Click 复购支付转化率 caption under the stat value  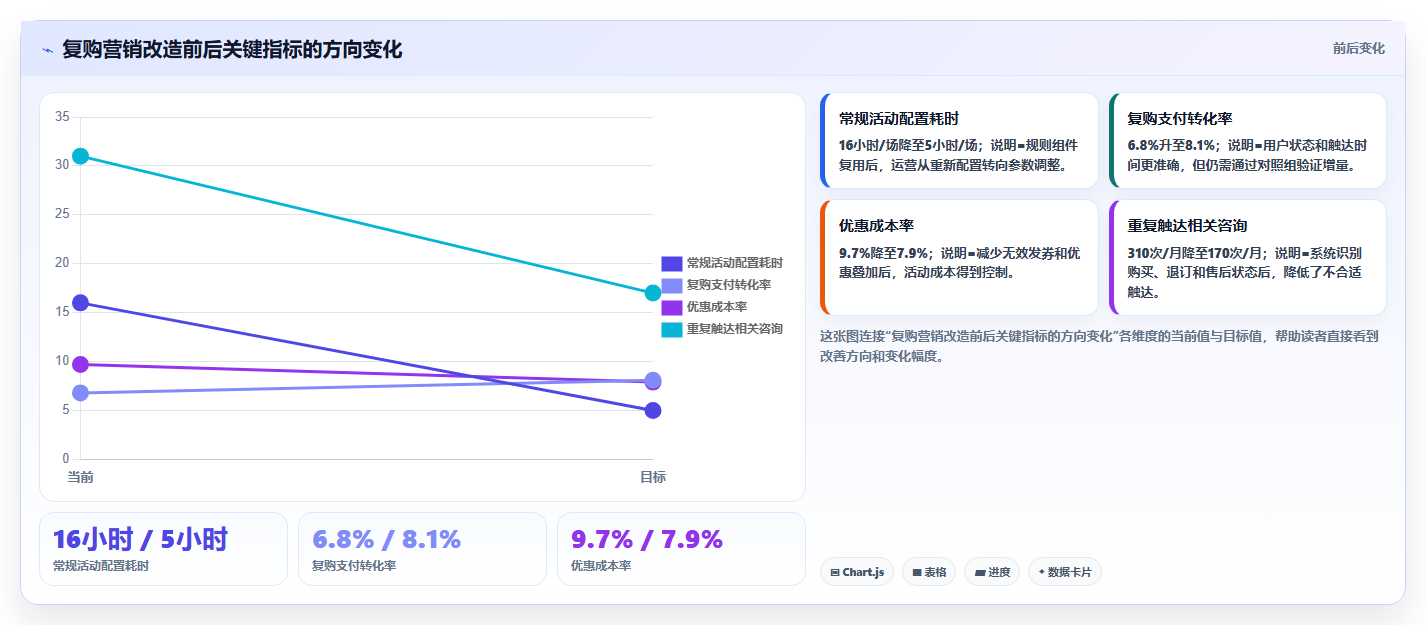point(354,566)
